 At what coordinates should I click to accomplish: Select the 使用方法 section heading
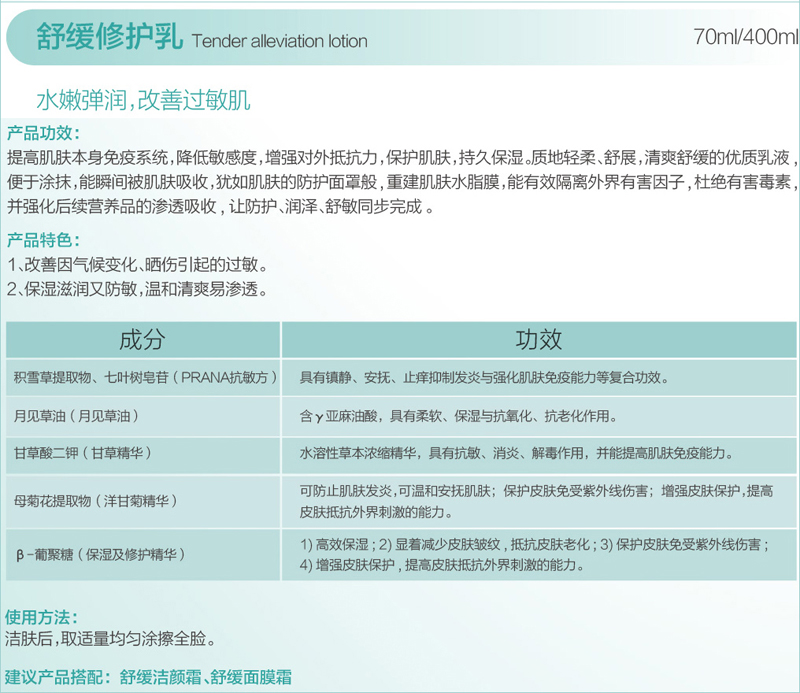pyautogui.click(x=44, y=616)
